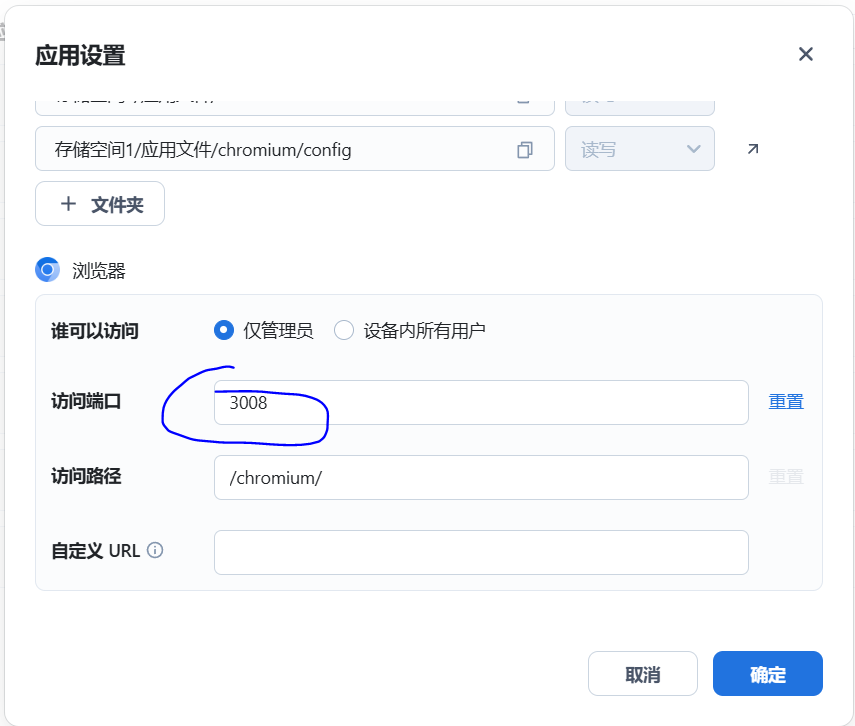Confirm settings with 确定 button

point(768,674)
